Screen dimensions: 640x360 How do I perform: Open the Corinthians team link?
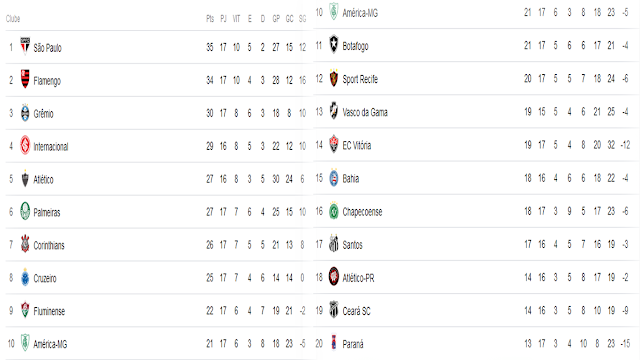click(x=49, y=245)
